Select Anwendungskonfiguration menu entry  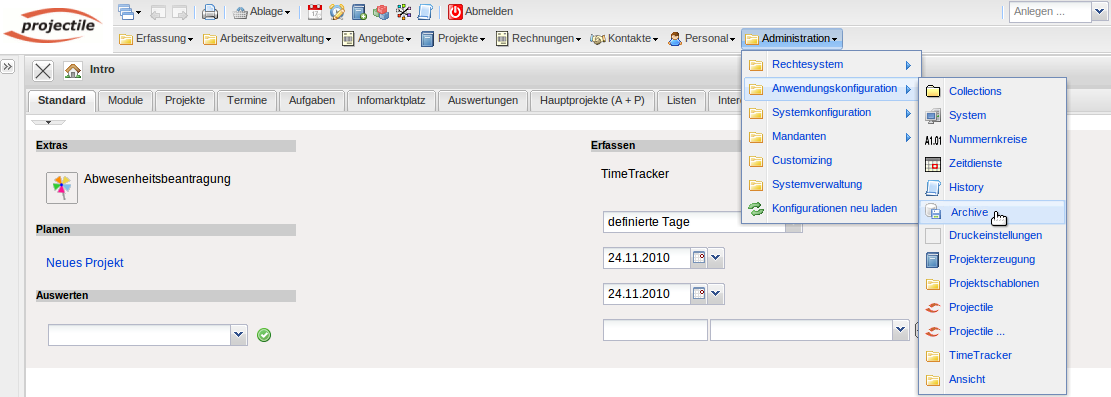tap(831, 89)
